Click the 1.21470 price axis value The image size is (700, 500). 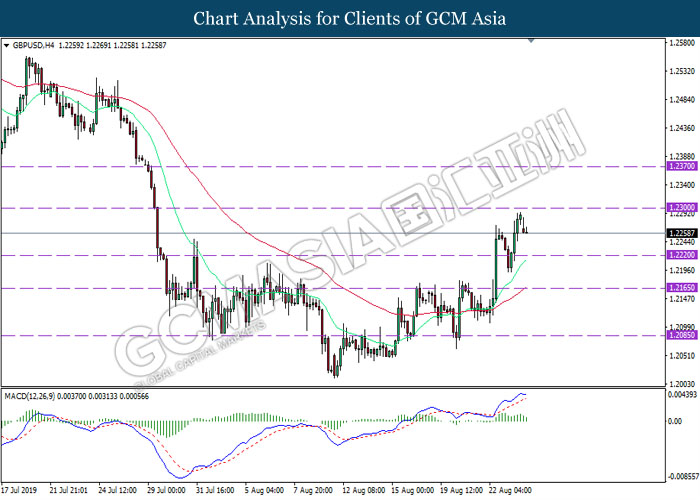(683, 299)
